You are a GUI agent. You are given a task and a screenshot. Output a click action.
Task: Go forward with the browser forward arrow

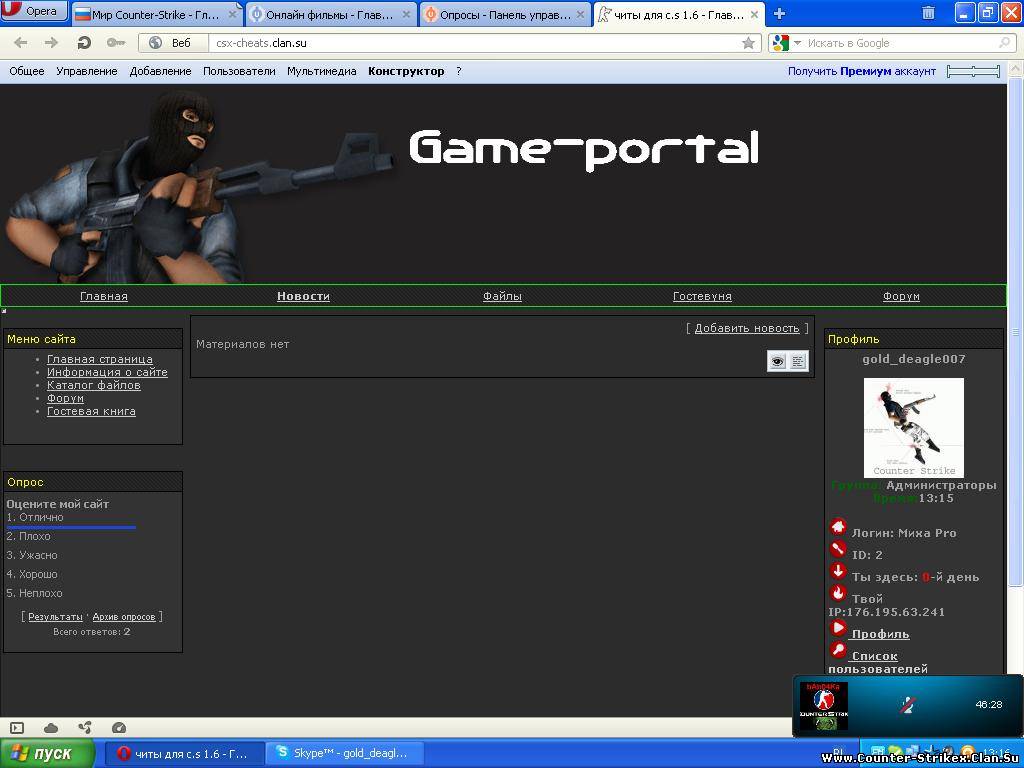(51, 43)
